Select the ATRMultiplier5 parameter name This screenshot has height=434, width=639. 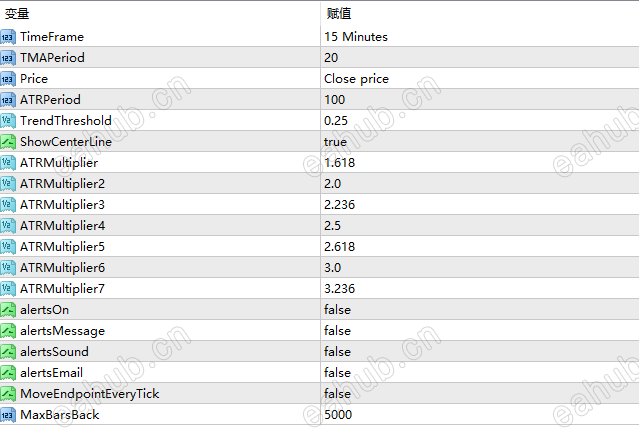tap(62, 246)
